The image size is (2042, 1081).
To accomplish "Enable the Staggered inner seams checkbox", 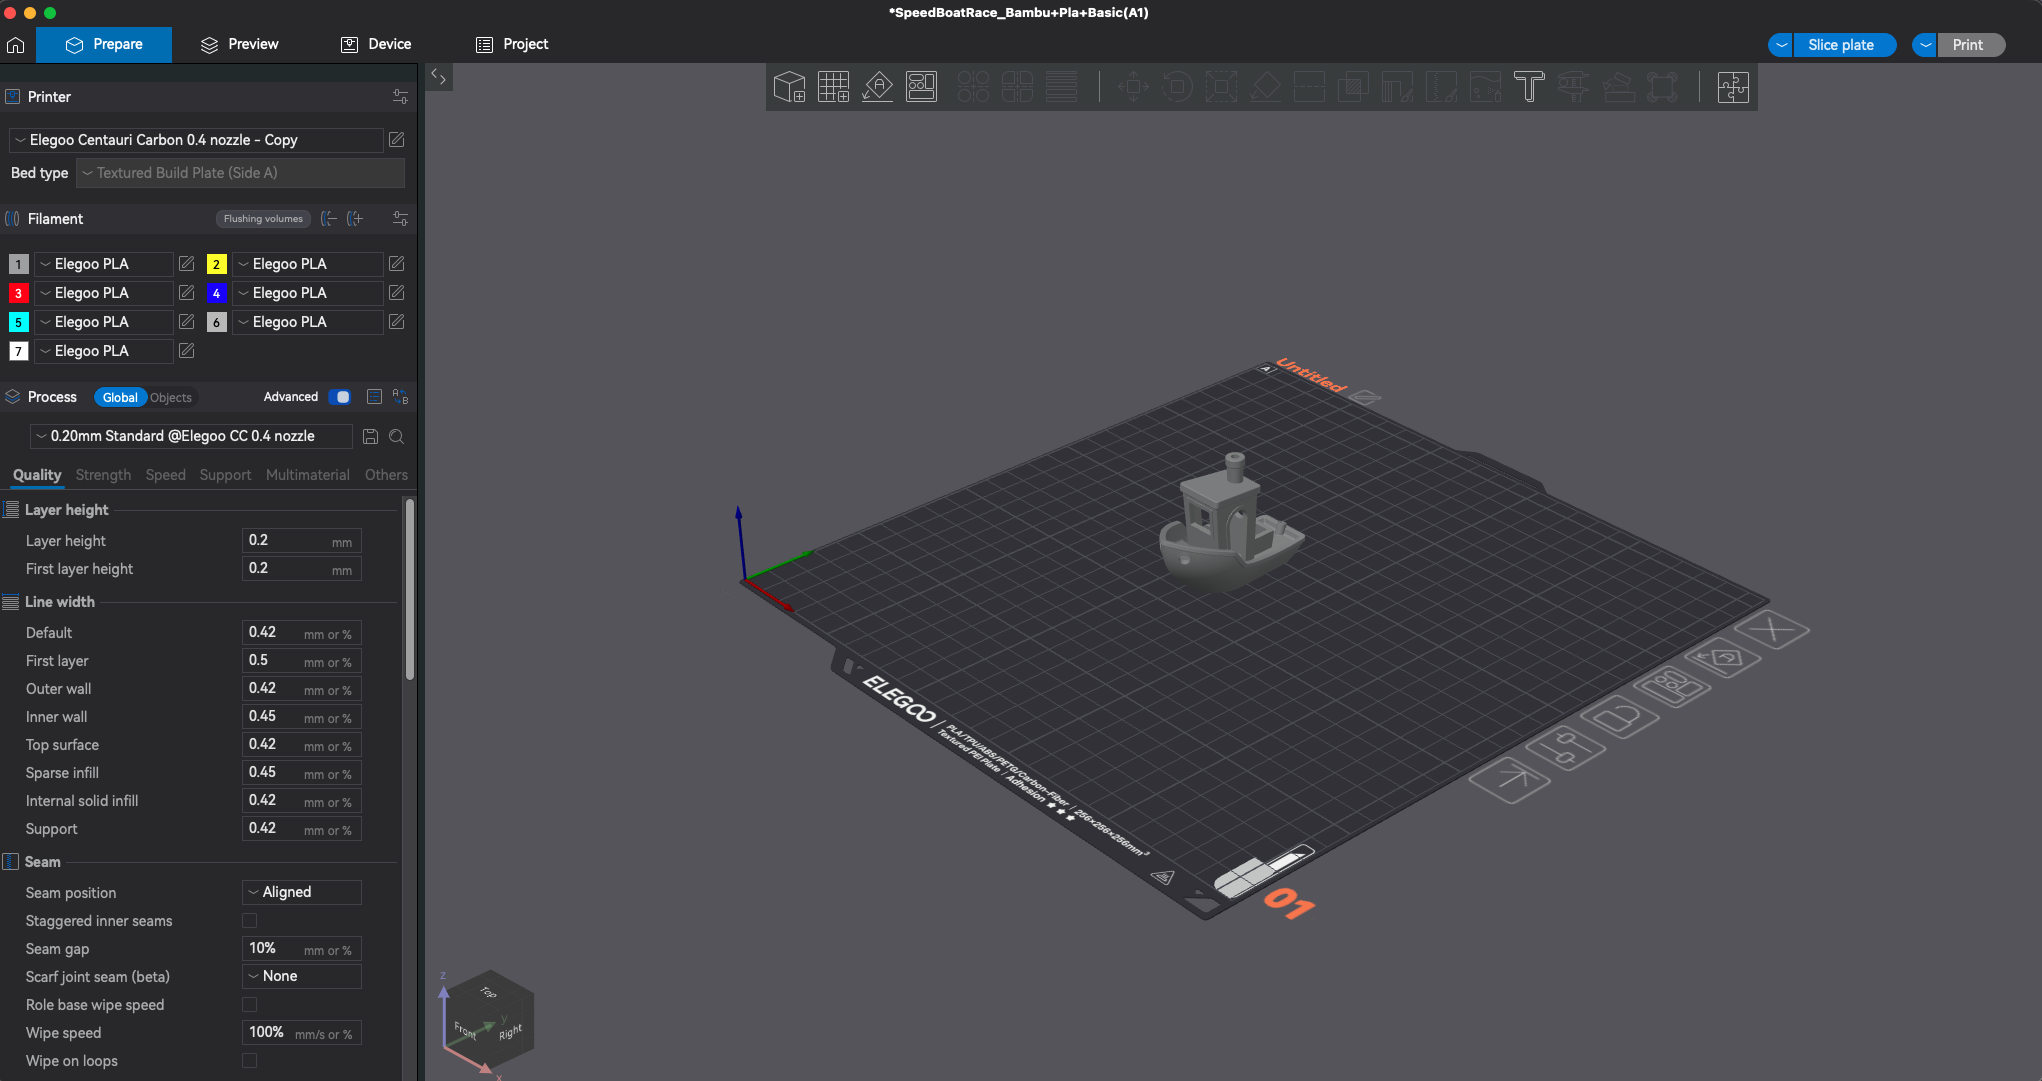I will tap(250, 921).
